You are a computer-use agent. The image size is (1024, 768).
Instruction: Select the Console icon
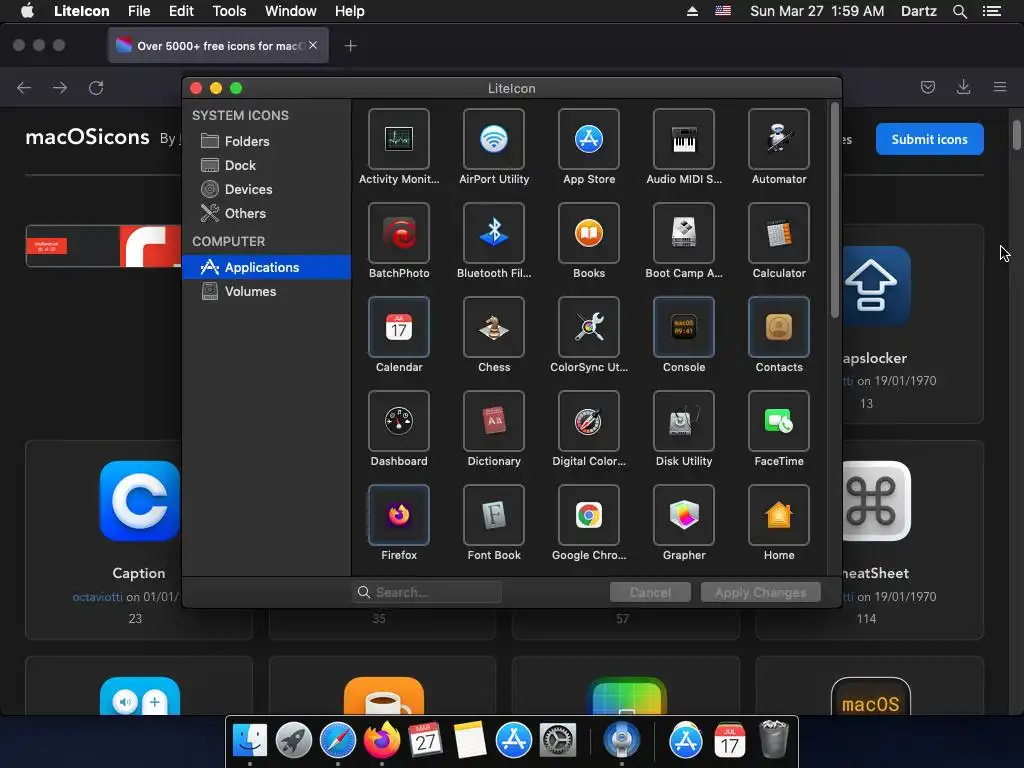[684, 327]
